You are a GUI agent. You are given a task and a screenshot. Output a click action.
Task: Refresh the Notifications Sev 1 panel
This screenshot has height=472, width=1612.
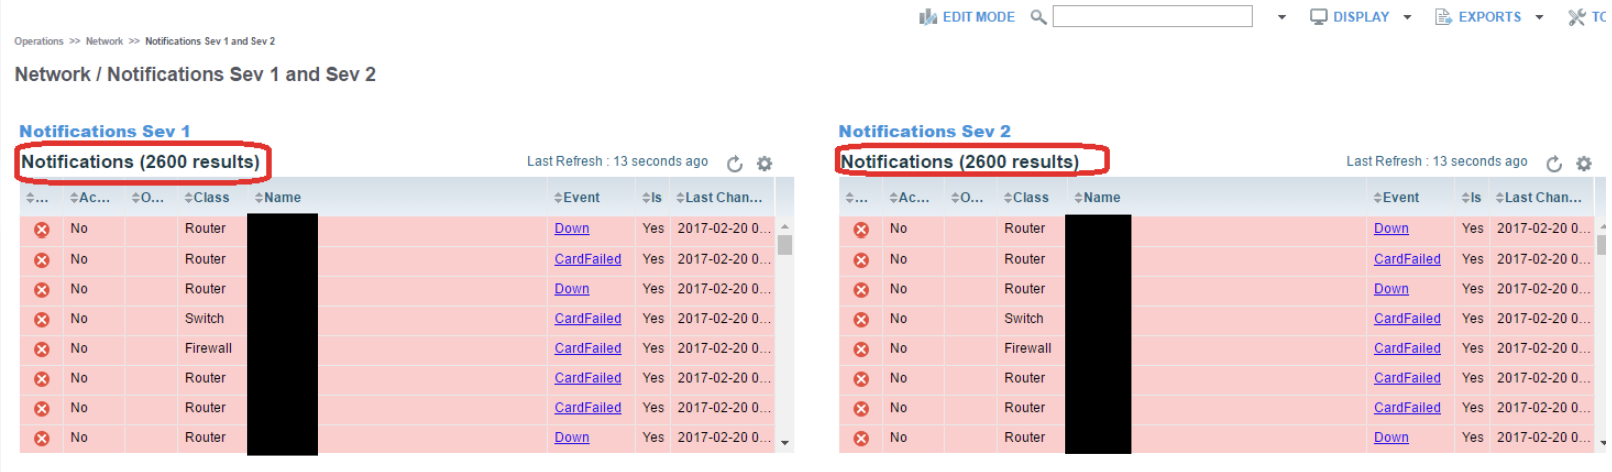click(x=735, y=164)
